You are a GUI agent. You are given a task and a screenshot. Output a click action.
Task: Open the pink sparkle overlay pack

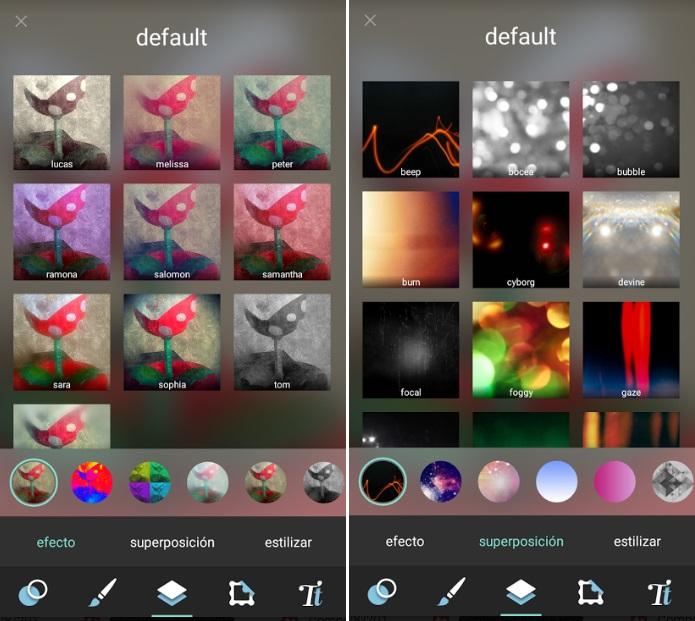click(499, 481)
